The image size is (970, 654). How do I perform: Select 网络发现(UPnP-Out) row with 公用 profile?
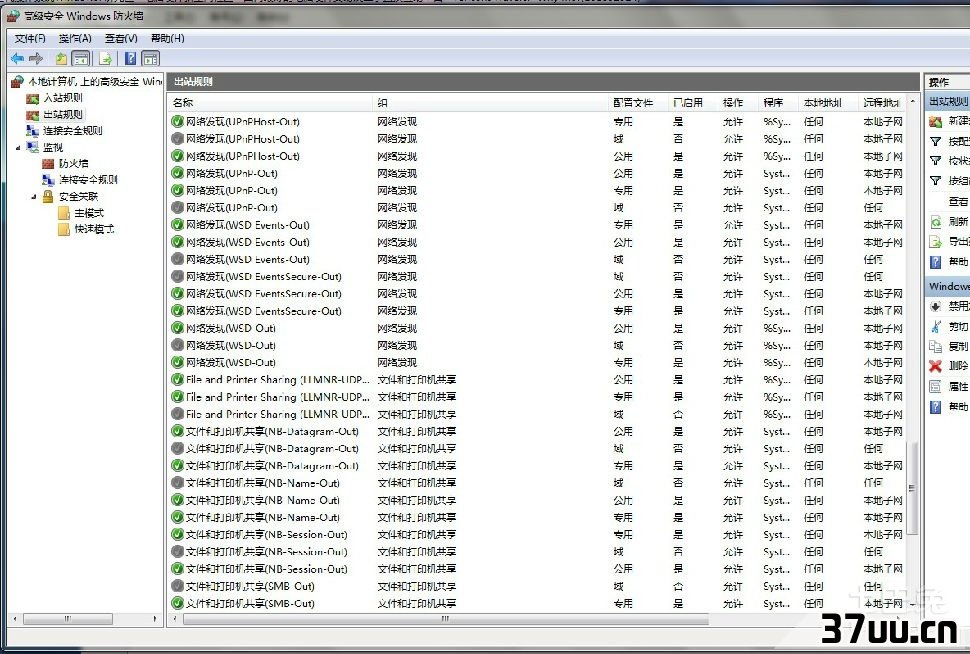coord(537,173)
